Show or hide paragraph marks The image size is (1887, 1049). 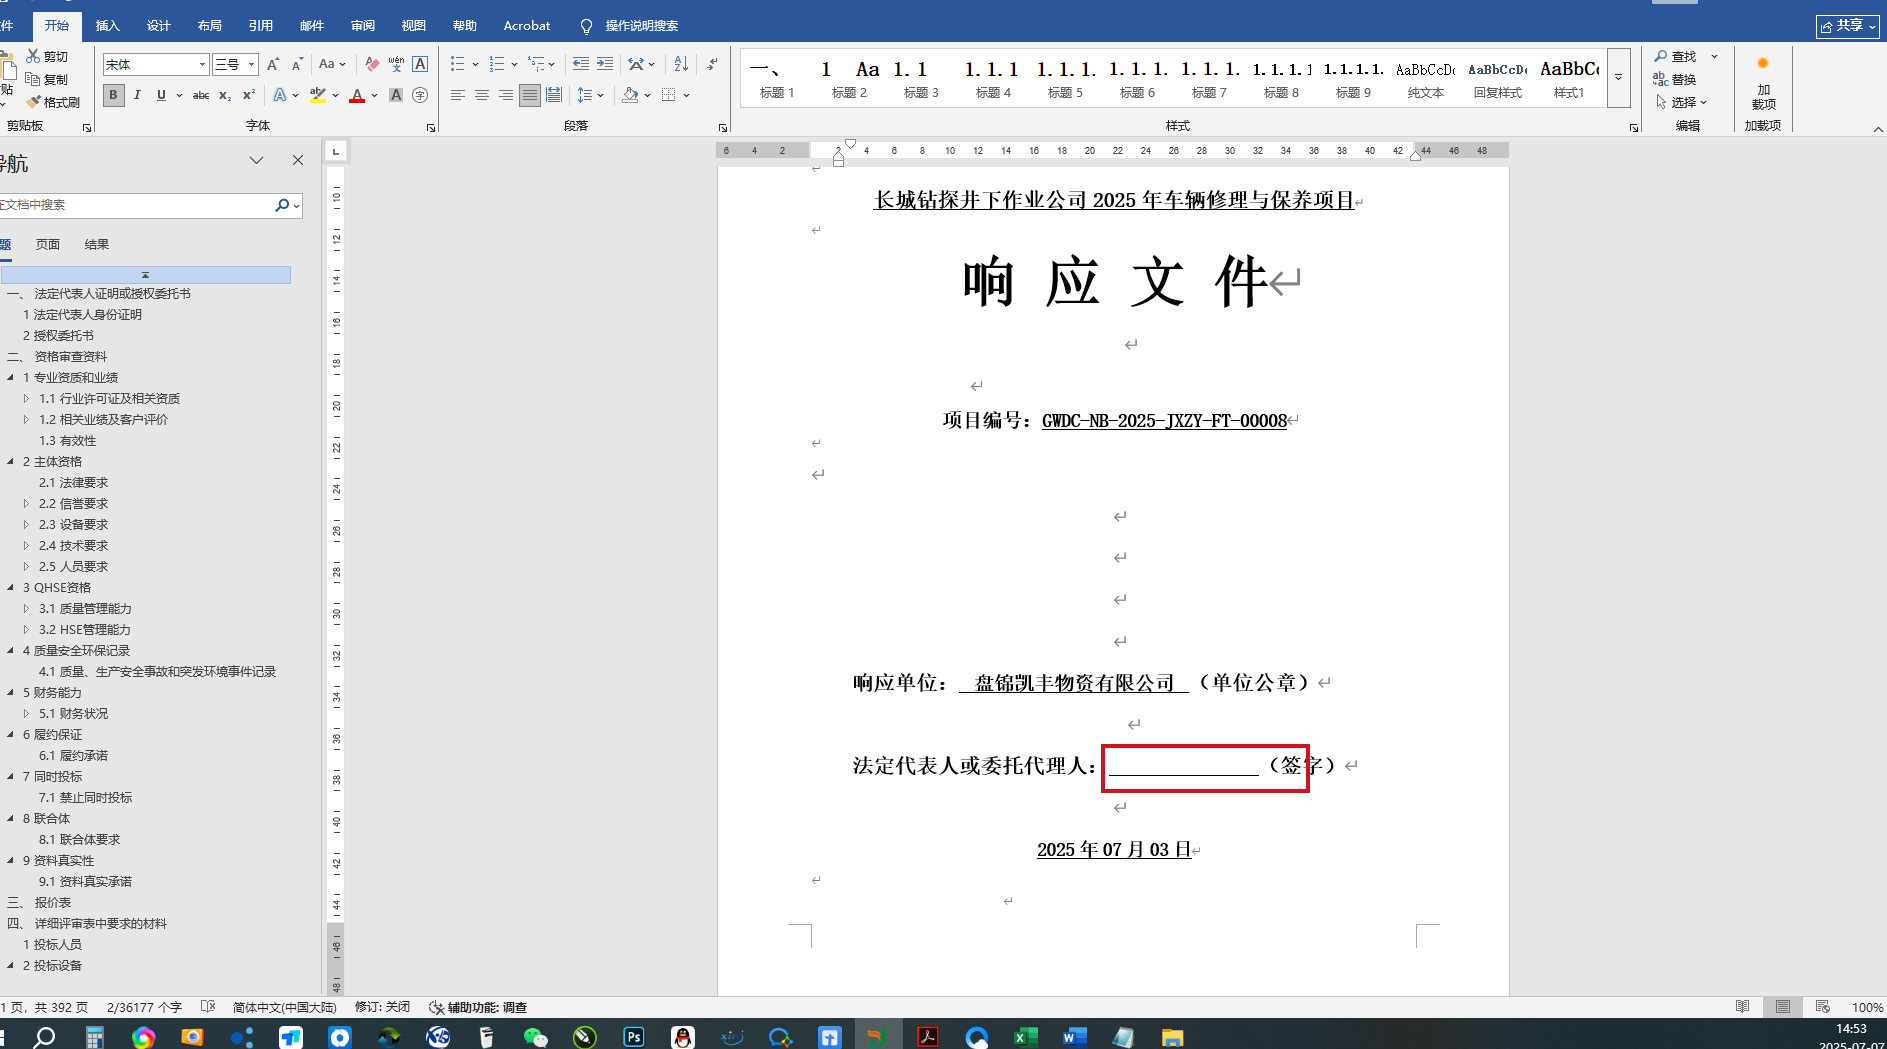tap(712, 64)
